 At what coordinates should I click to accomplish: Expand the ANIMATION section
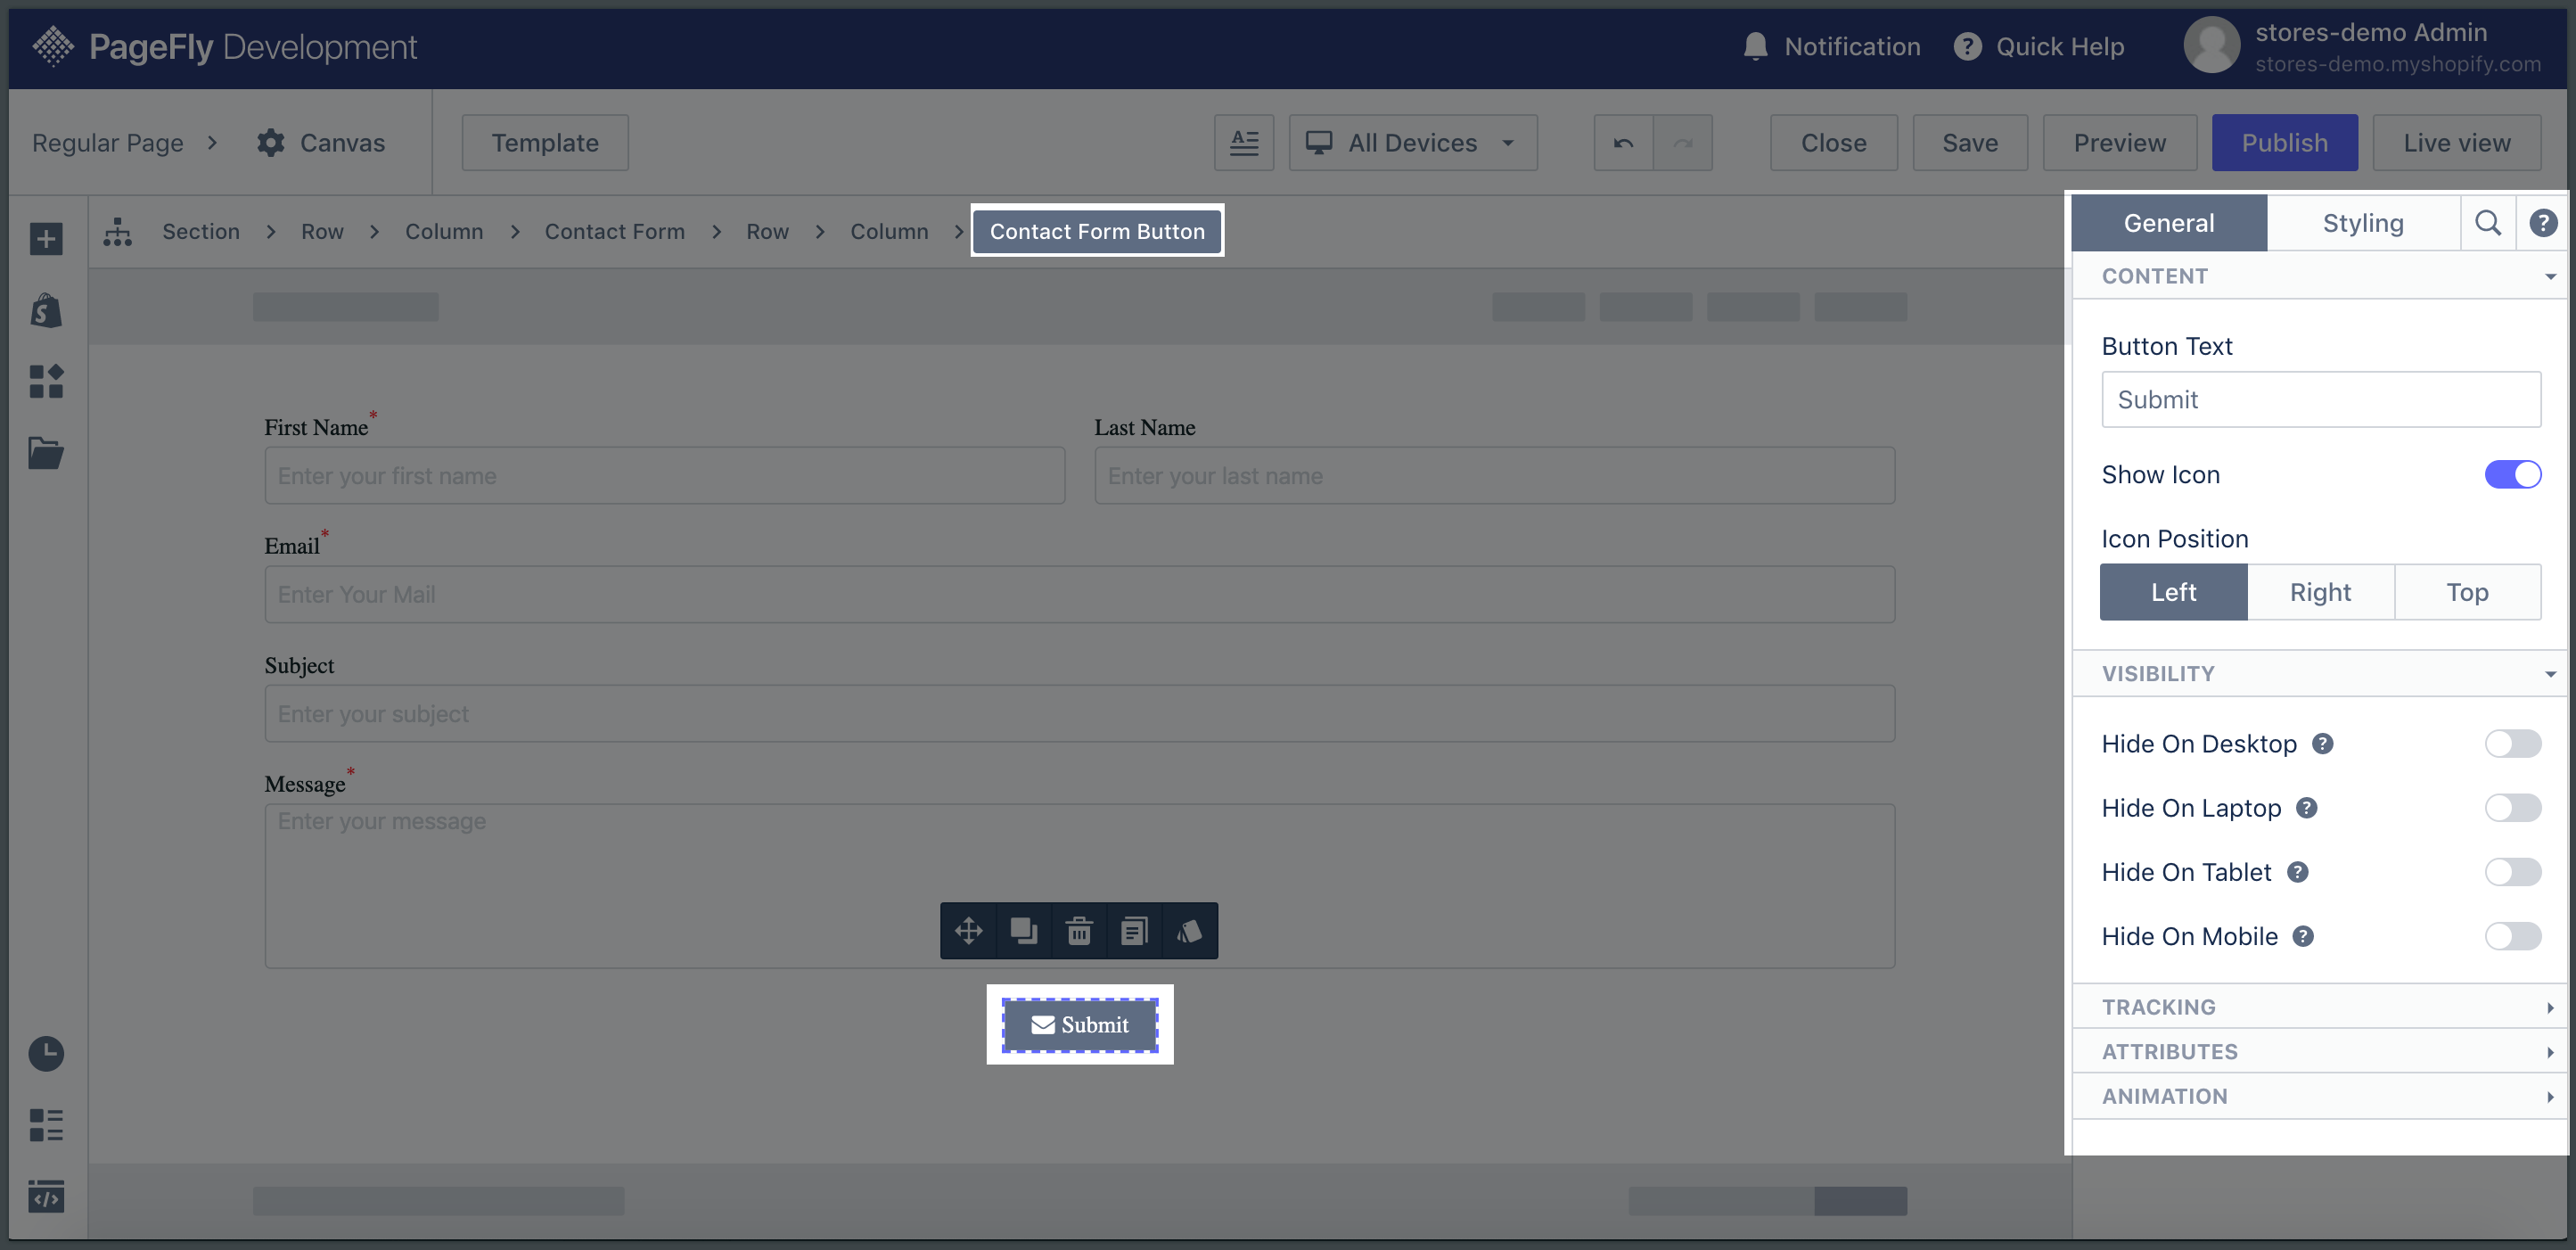pyautogui.click(x=2320, y=1097)
